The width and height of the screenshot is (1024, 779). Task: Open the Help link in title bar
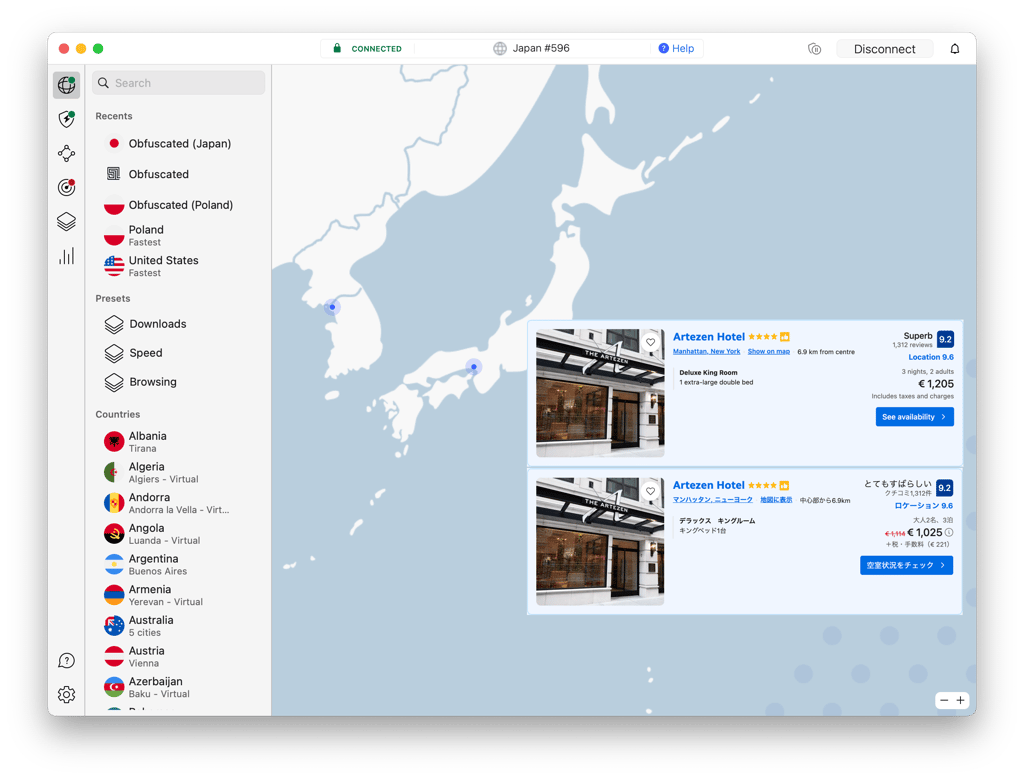pyautogui.click(x=676, y=48)
